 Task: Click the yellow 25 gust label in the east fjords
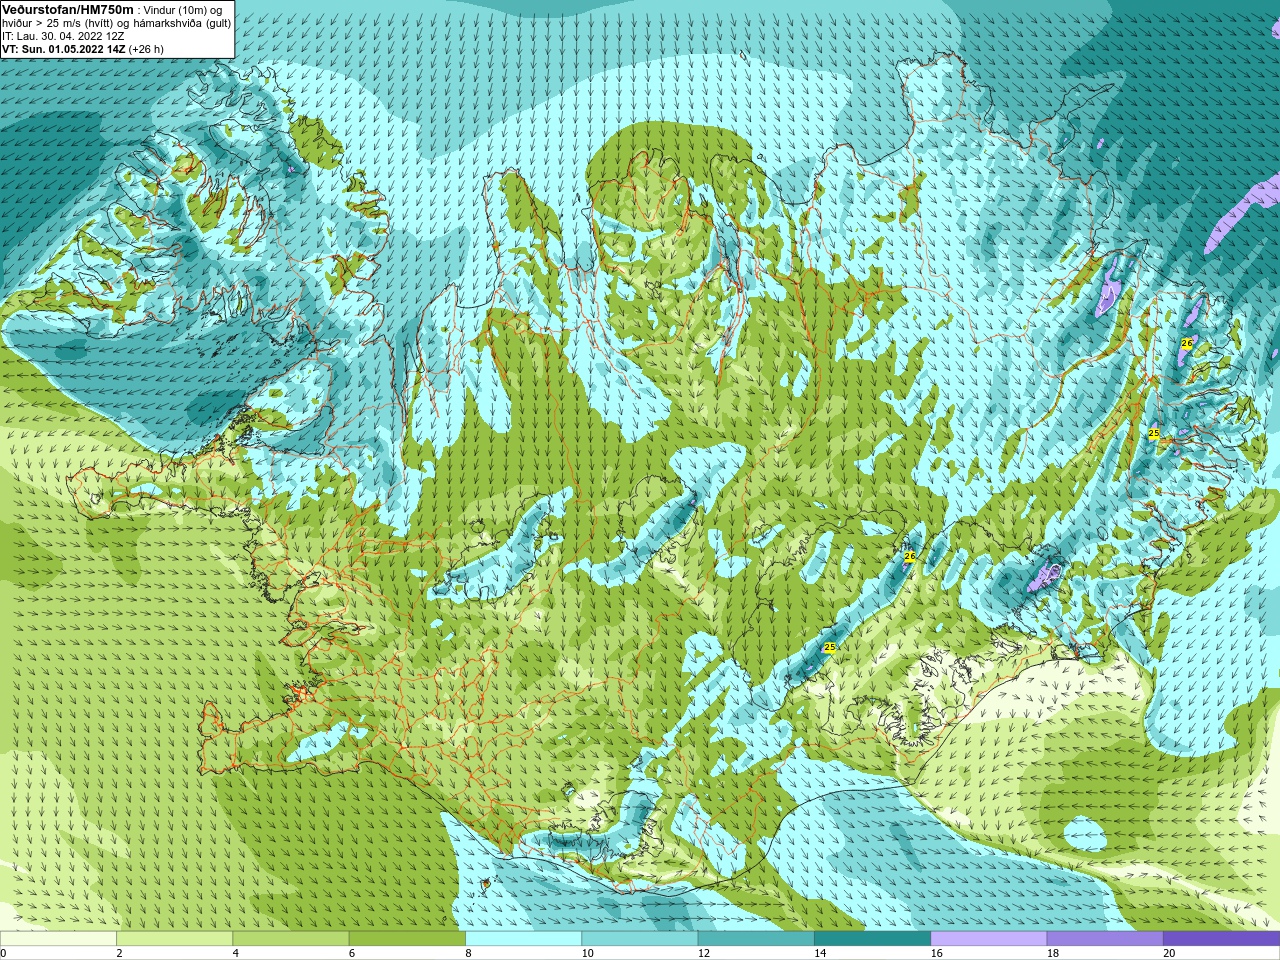(x=1154, y=433)
